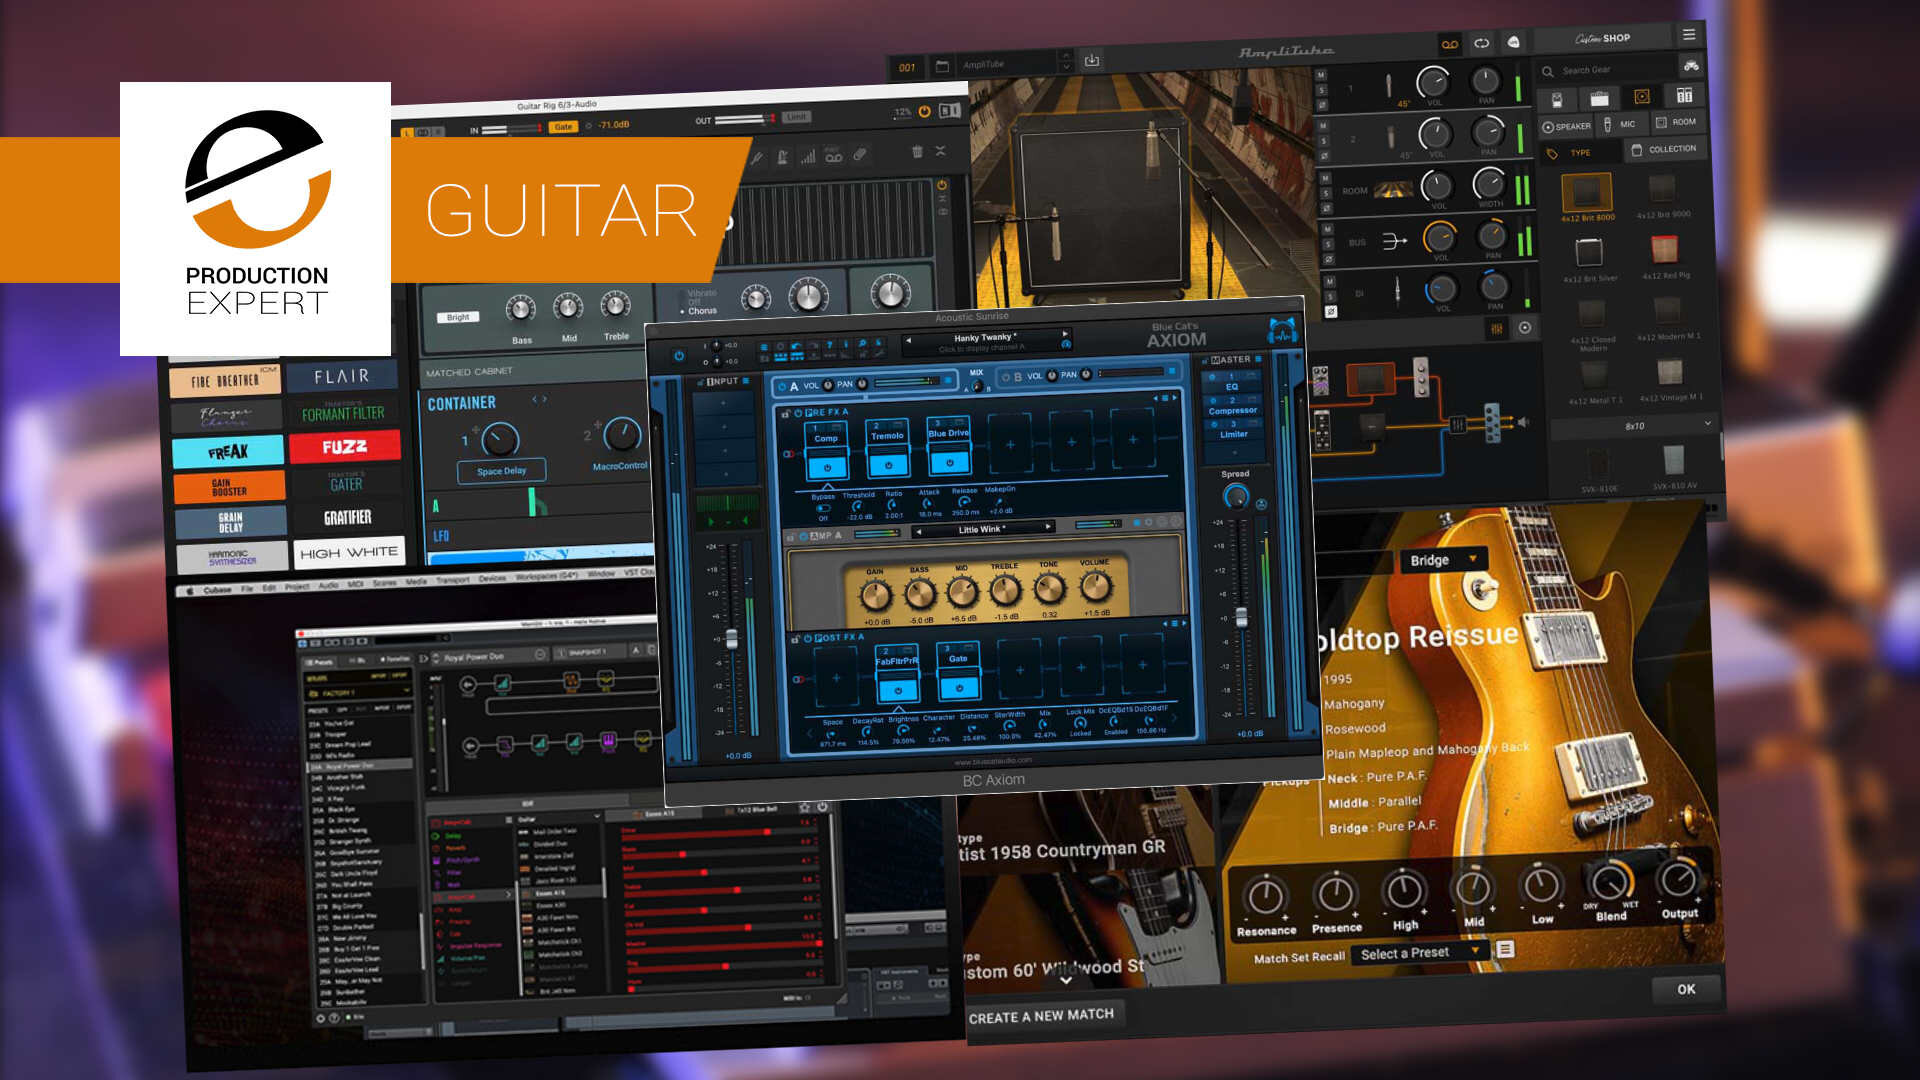Click Search Gear field in AmpliTube
The height and width of the screenshot is (1080, 1920).
pos(1607,69)
